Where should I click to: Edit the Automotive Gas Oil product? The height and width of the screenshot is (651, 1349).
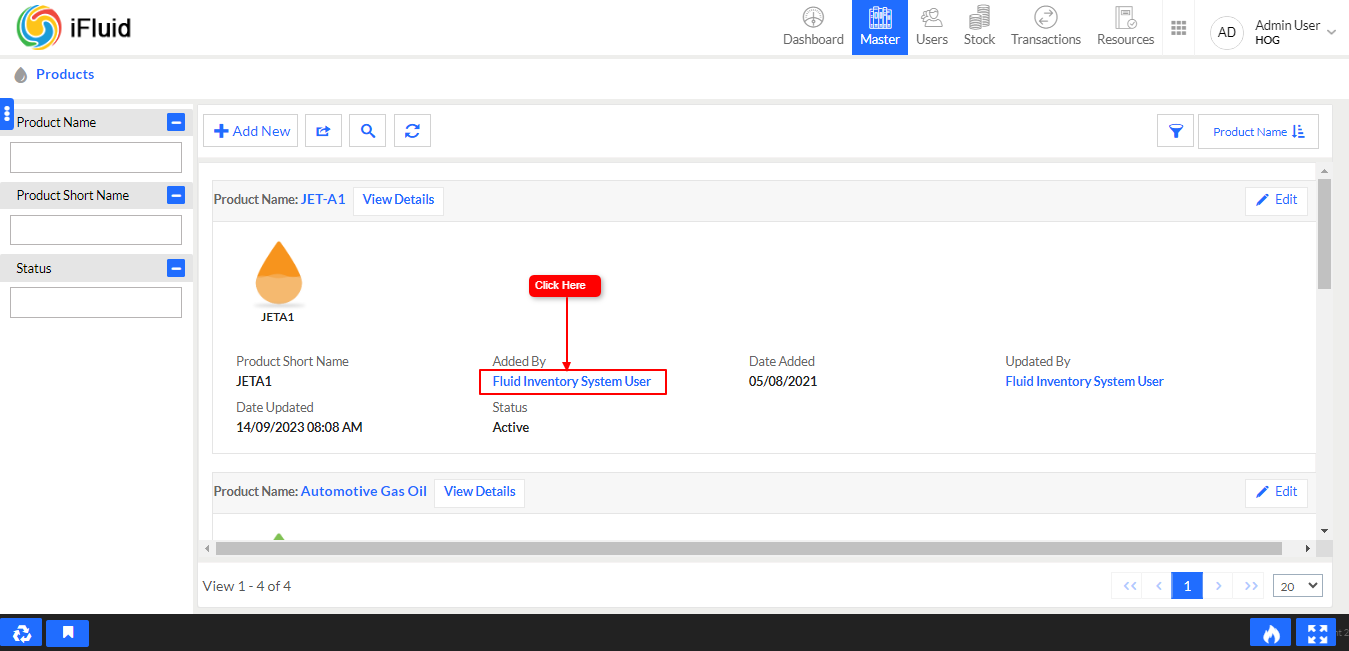pyautogui.click(x=1276, y=492)
